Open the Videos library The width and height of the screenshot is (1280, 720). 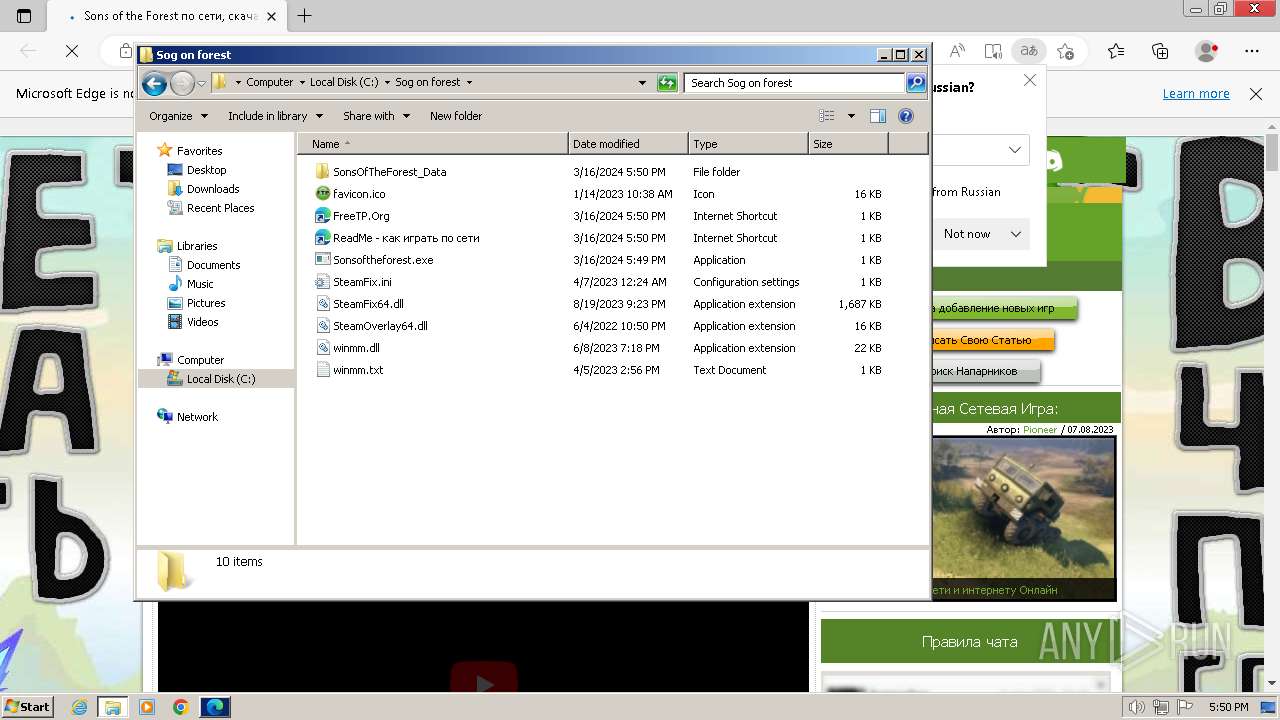coord(202,322)
